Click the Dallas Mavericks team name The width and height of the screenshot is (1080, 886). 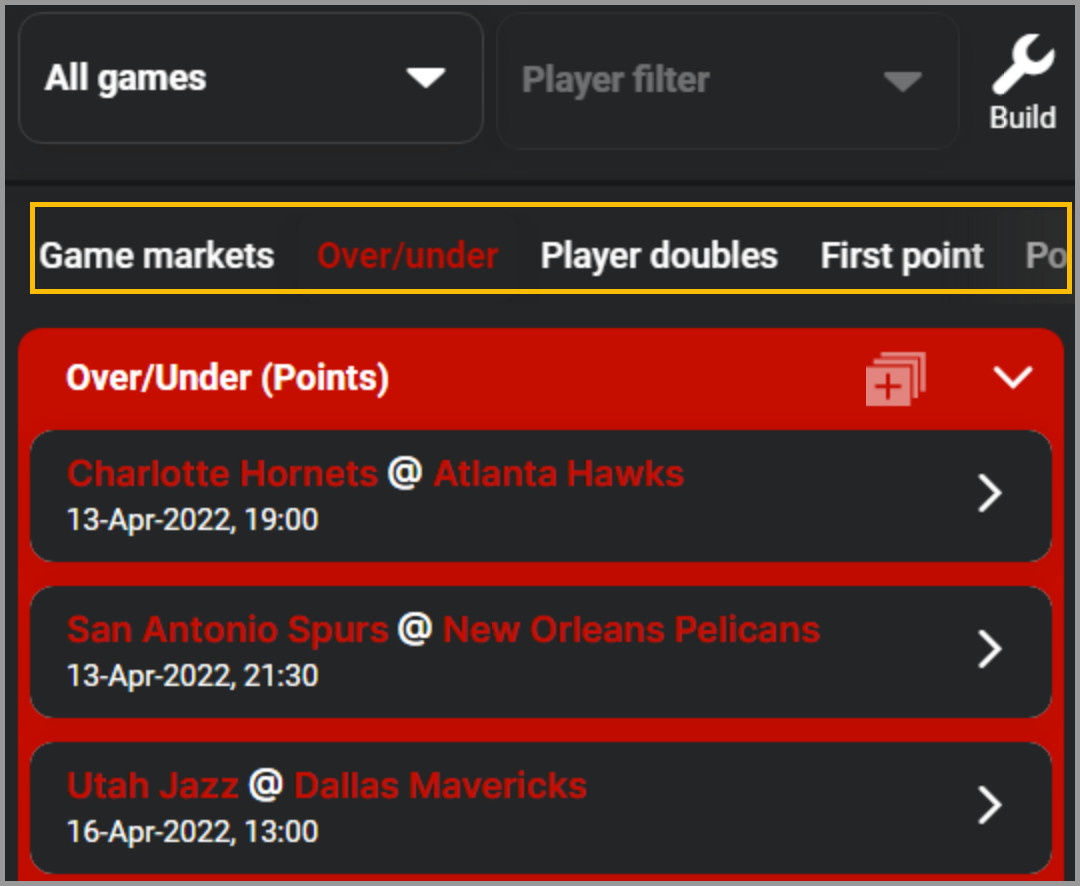(441, 785)
